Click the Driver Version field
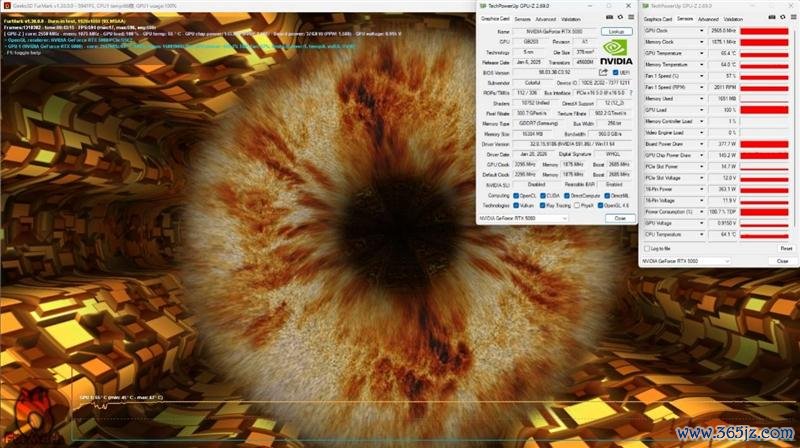The height and width of the screenshot is (448, 800). point(572,144)
